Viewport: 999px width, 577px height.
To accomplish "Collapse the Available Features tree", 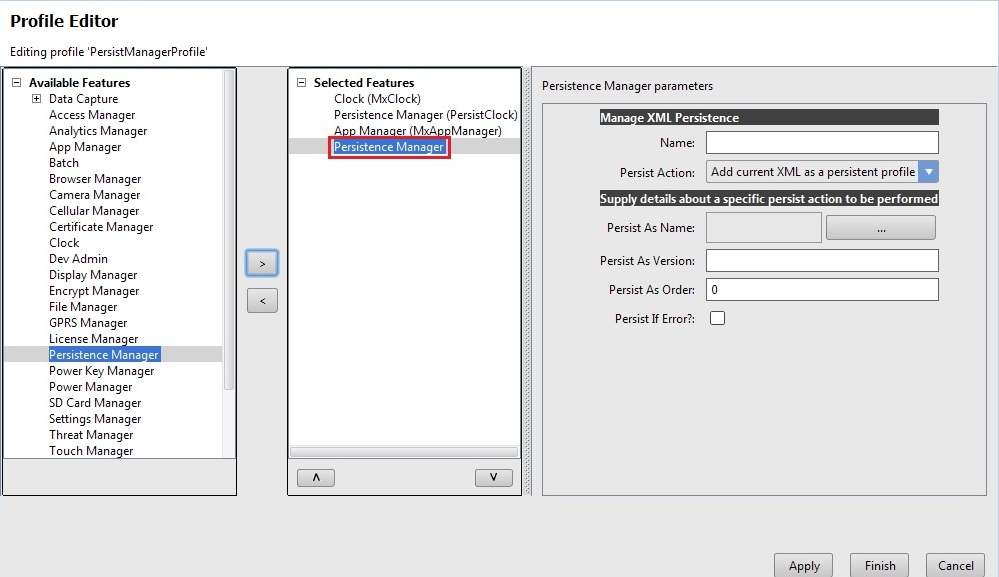I will click(x=16, y=83).
